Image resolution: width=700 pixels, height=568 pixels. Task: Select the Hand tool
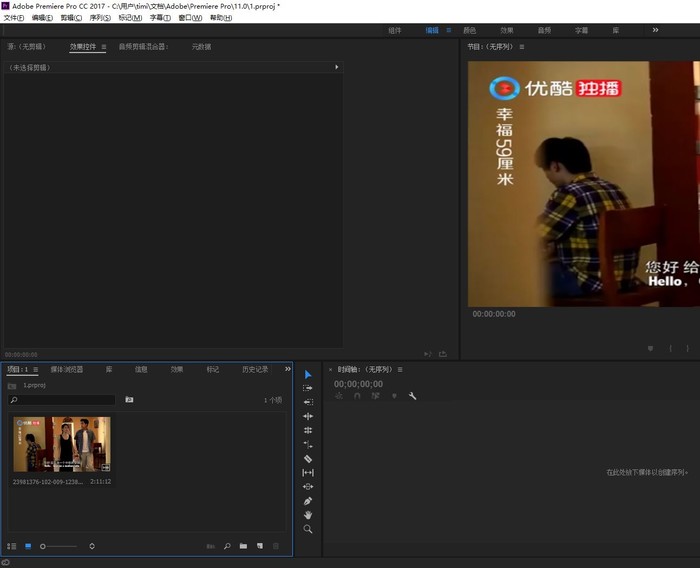pos(308,515)
